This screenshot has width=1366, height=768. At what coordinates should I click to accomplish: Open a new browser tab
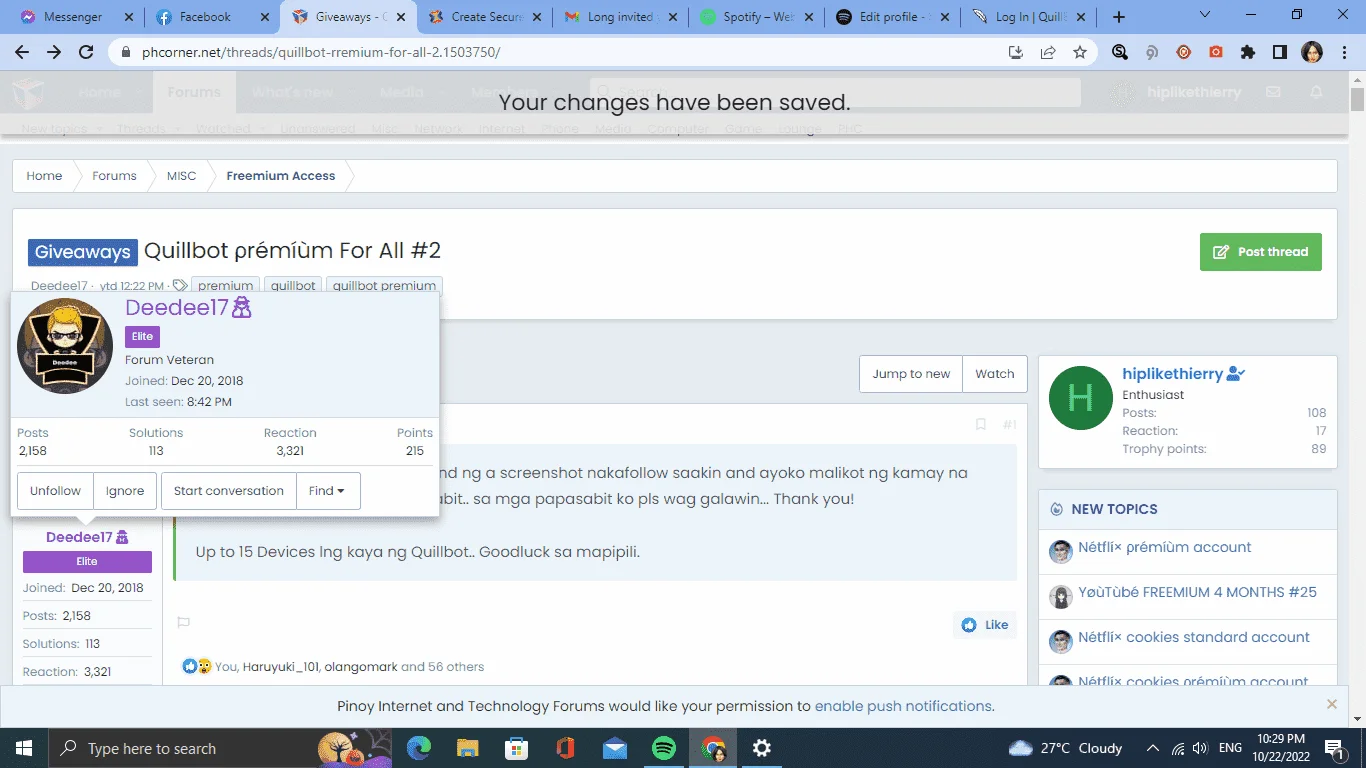coord(1119,17)
